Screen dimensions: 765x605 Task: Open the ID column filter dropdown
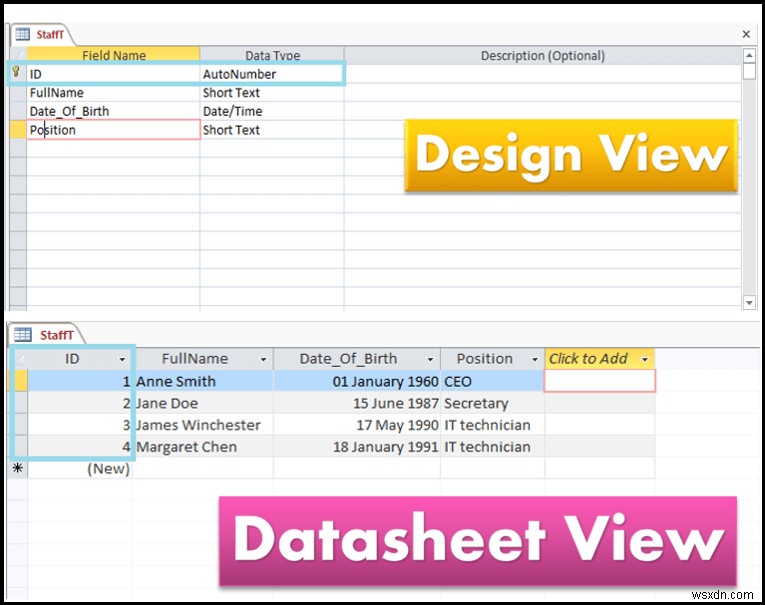click(122, 360)
